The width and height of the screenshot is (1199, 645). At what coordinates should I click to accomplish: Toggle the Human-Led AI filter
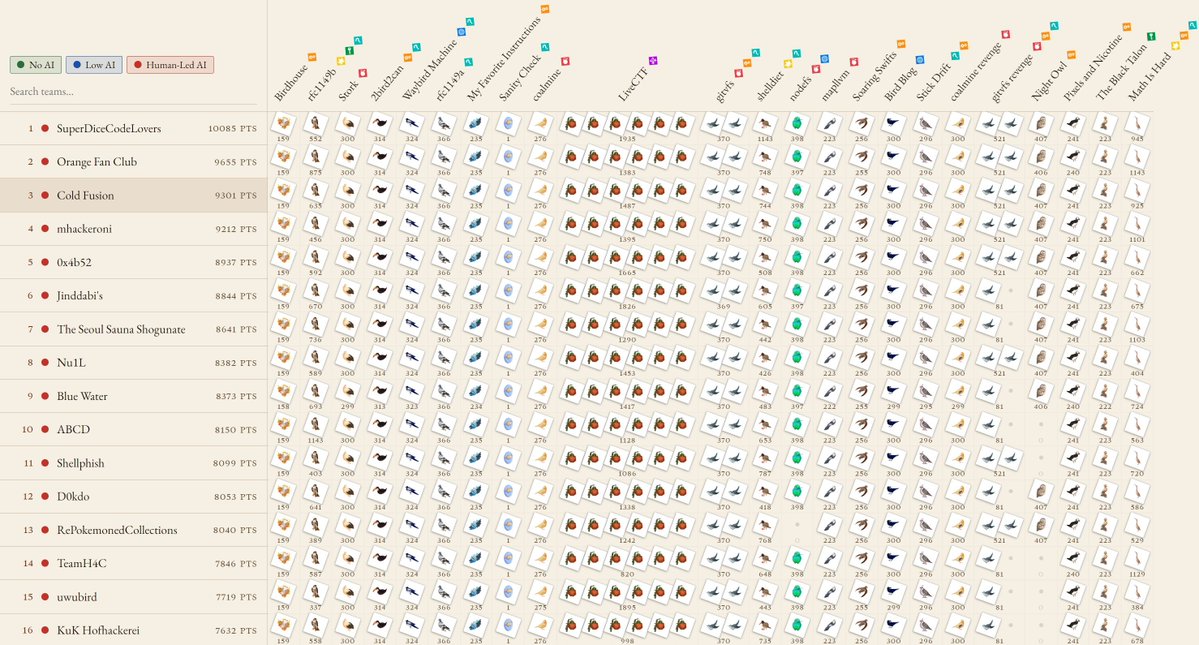tap(170, 65)
